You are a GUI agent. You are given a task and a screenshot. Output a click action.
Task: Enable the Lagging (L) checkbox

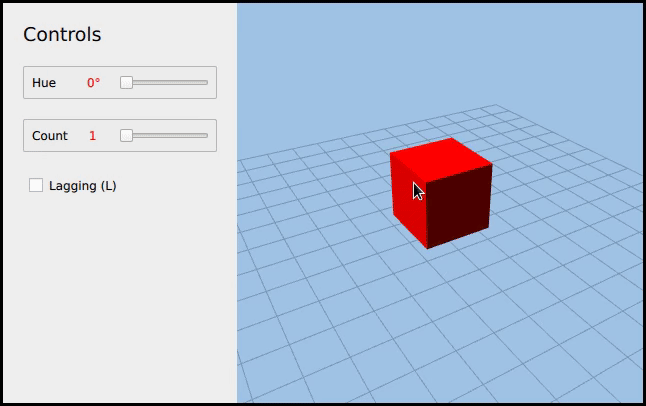tap(36, 185)
